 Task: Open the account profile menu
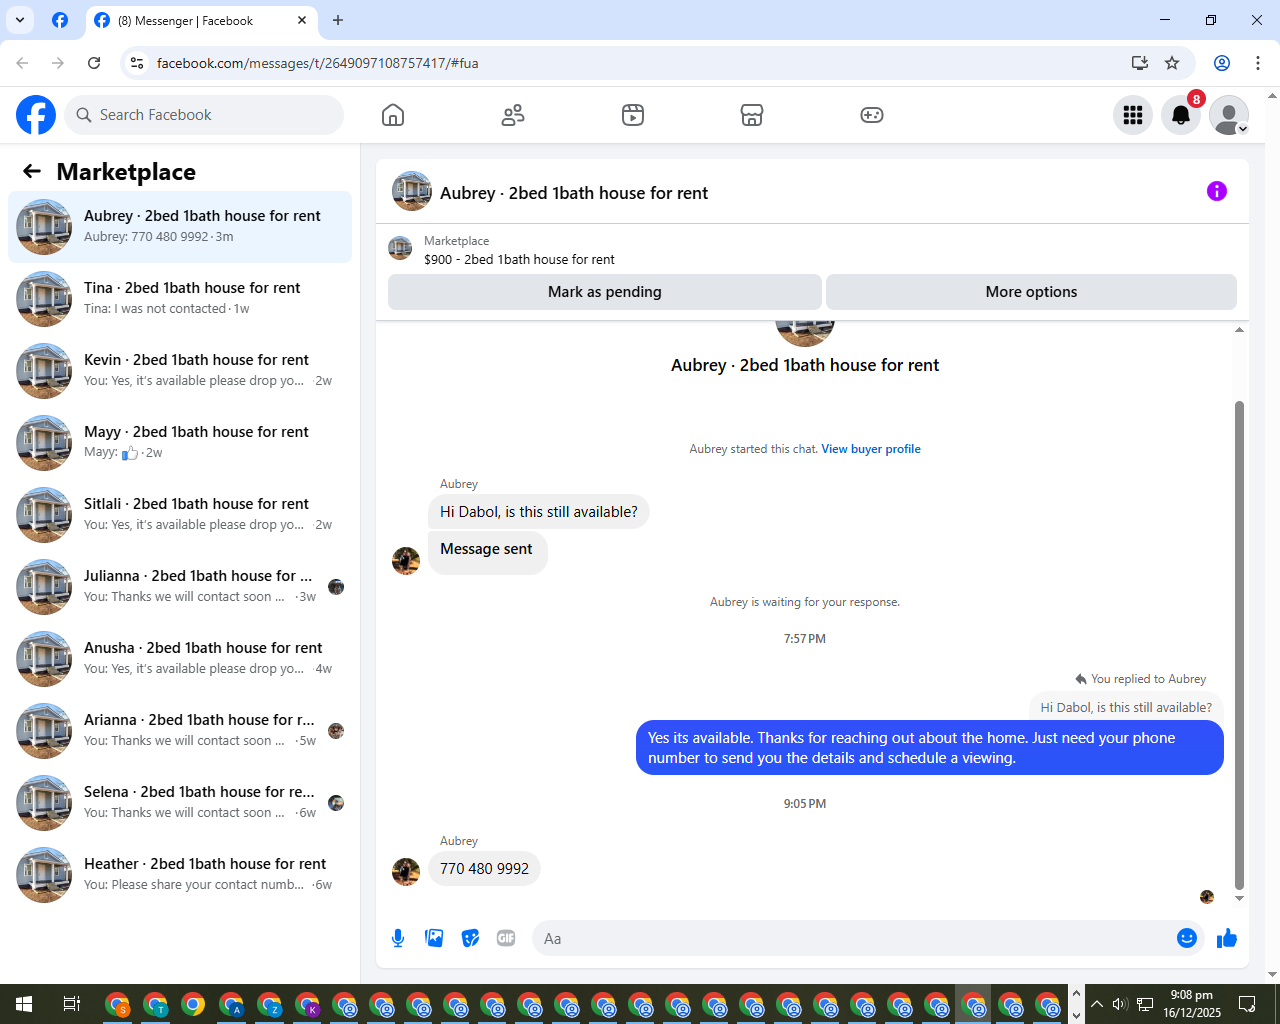click(x=1229, y=115)
